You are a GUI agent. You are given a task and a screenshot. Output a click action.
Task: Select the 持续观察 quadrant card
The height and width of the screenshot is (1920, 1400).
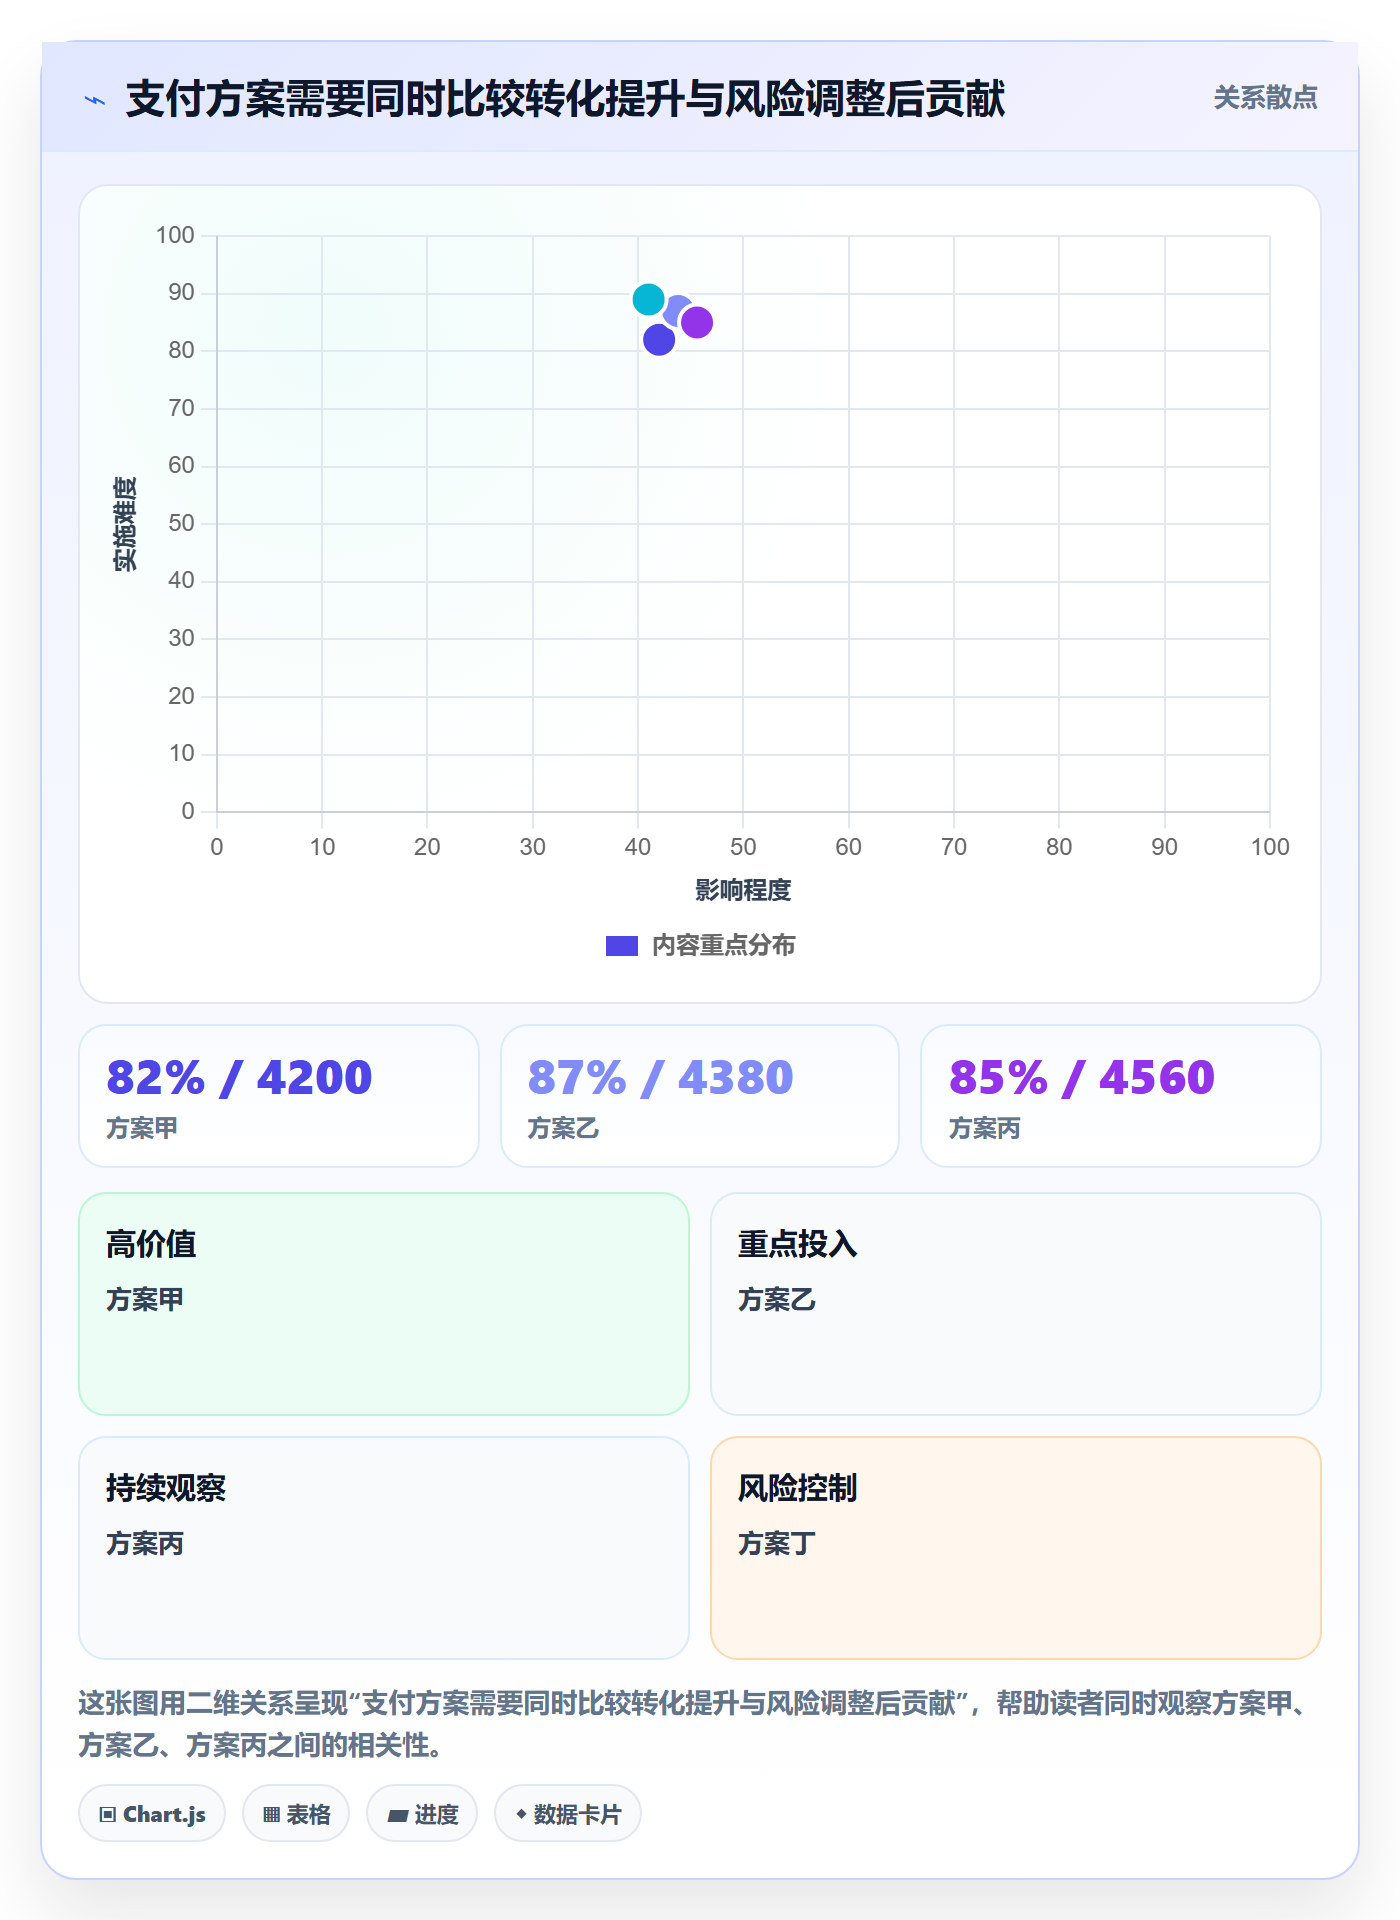pos(384,1548)
